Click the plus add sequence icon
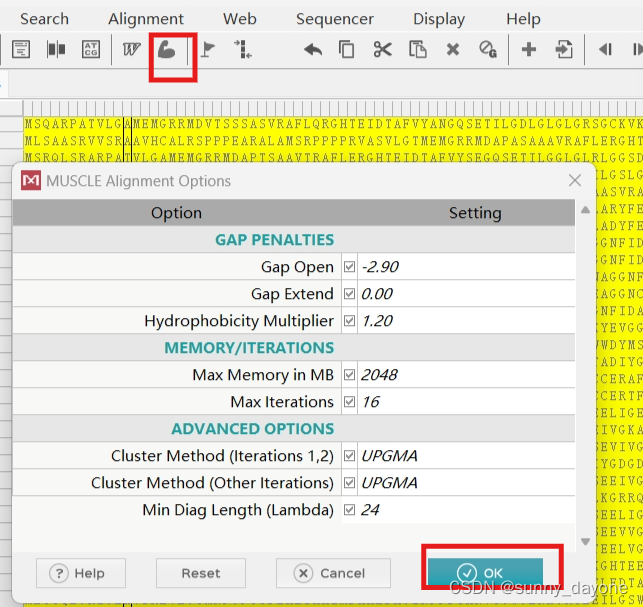Screen dimensions: 643x607 click(529, 50)
